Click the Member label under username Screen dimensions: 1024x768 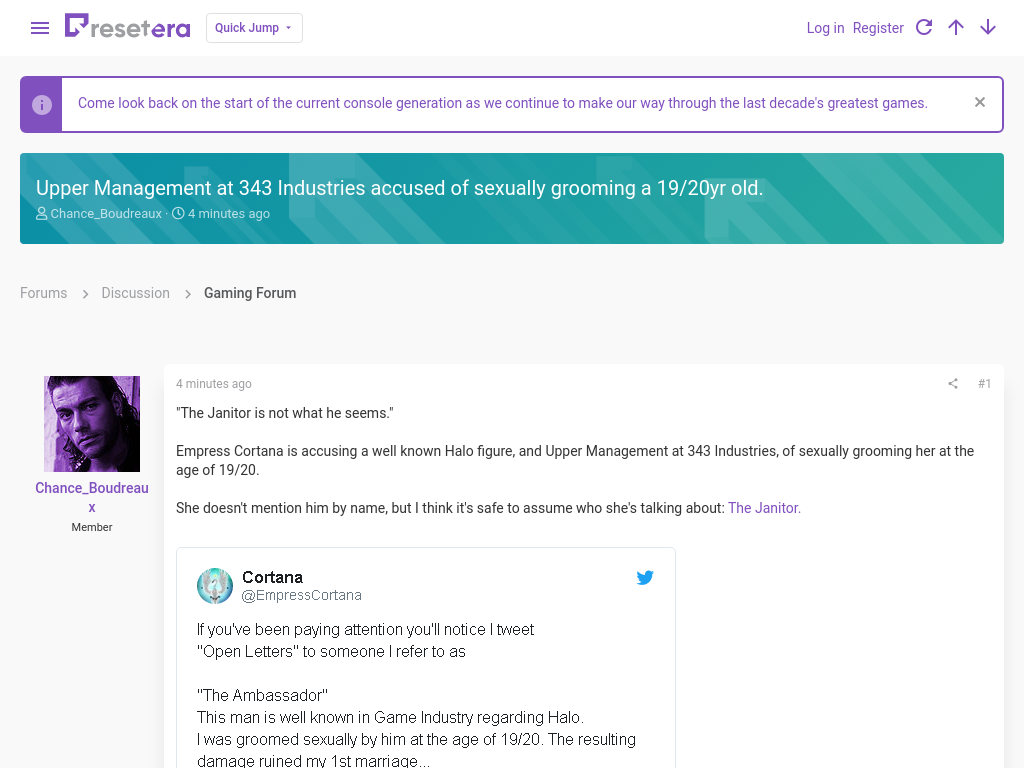92,527
